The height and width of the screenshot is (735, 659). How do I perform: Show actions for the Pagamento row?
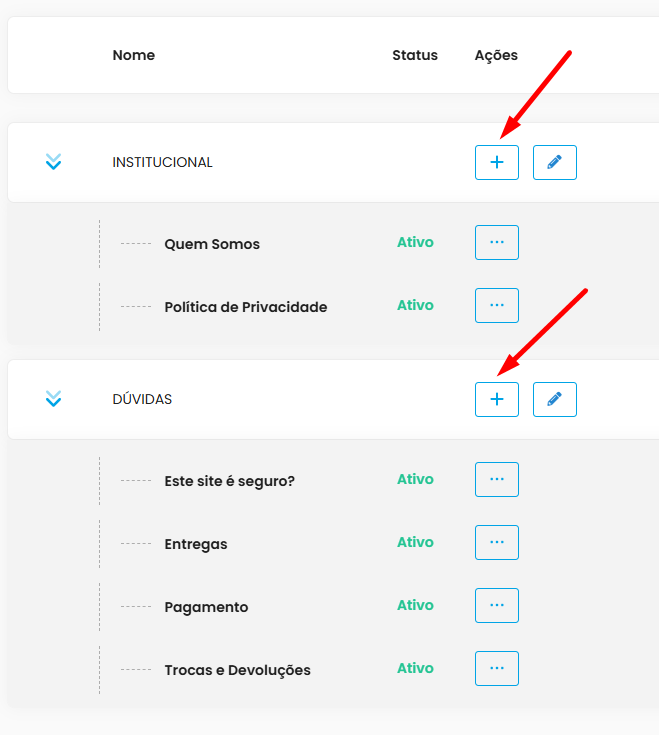click(x=496, y=605)
